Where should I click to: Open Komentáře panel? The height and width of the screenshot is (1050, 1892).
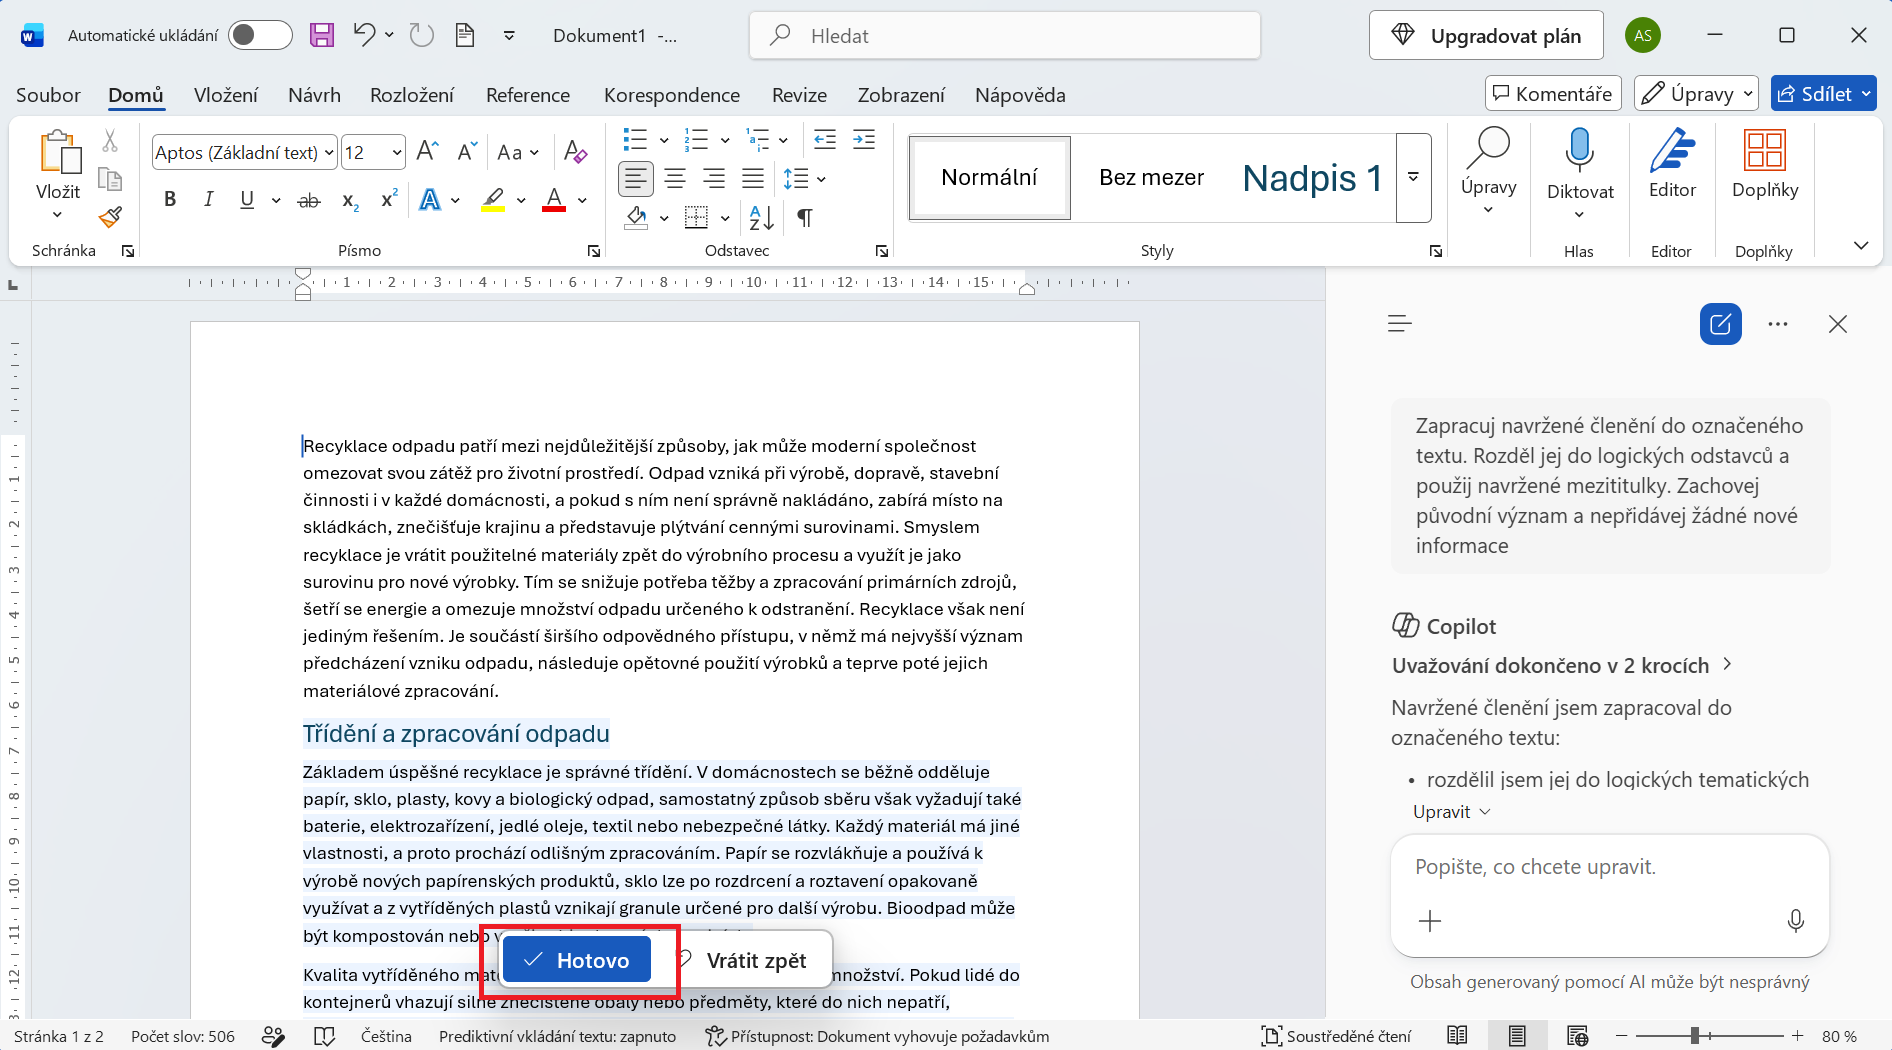point(1552,94)
